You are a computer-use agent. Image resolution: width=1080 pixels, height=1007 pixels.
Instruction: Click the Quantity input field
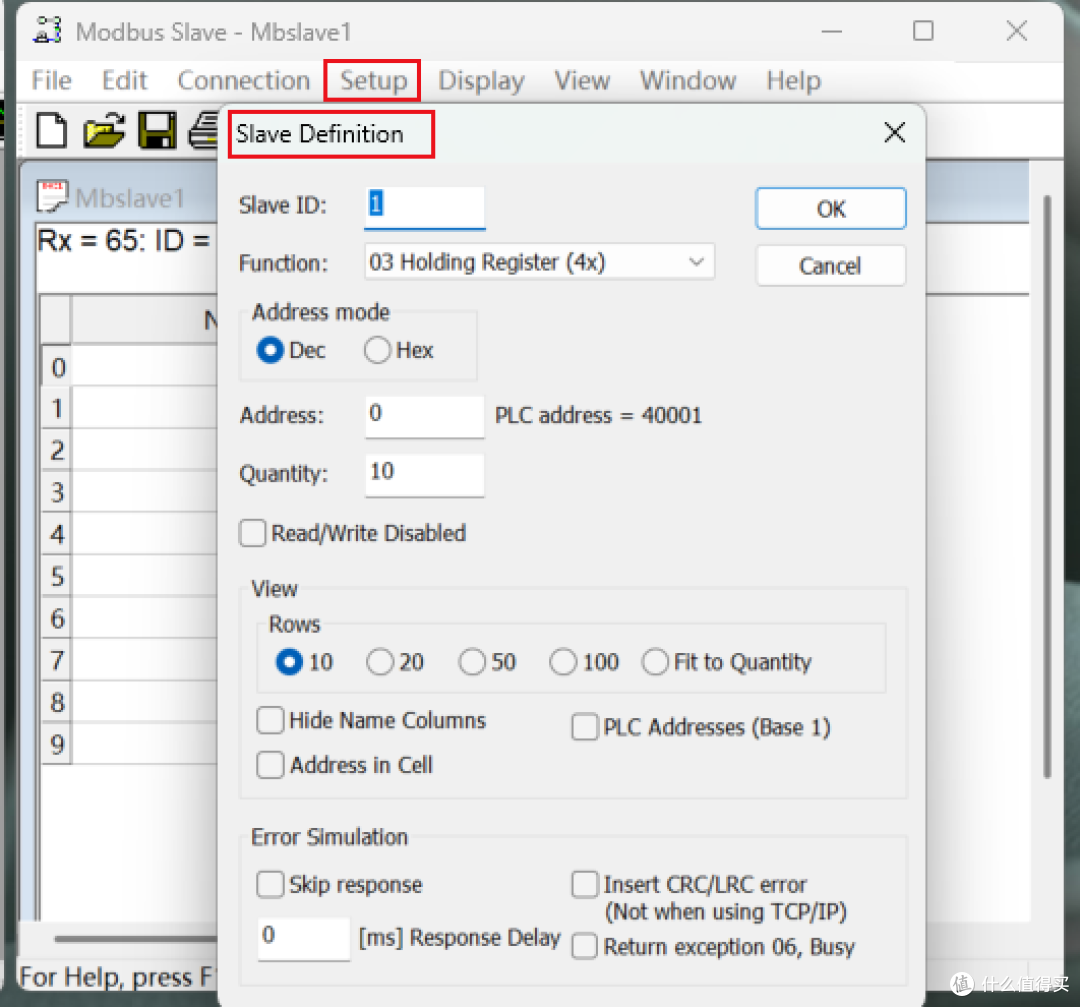[424, 475]
